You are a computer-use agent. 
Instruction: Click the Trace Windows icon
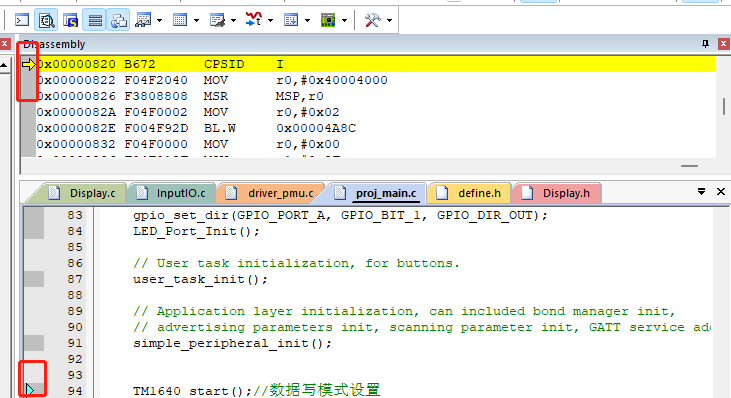tap(291, 20)
